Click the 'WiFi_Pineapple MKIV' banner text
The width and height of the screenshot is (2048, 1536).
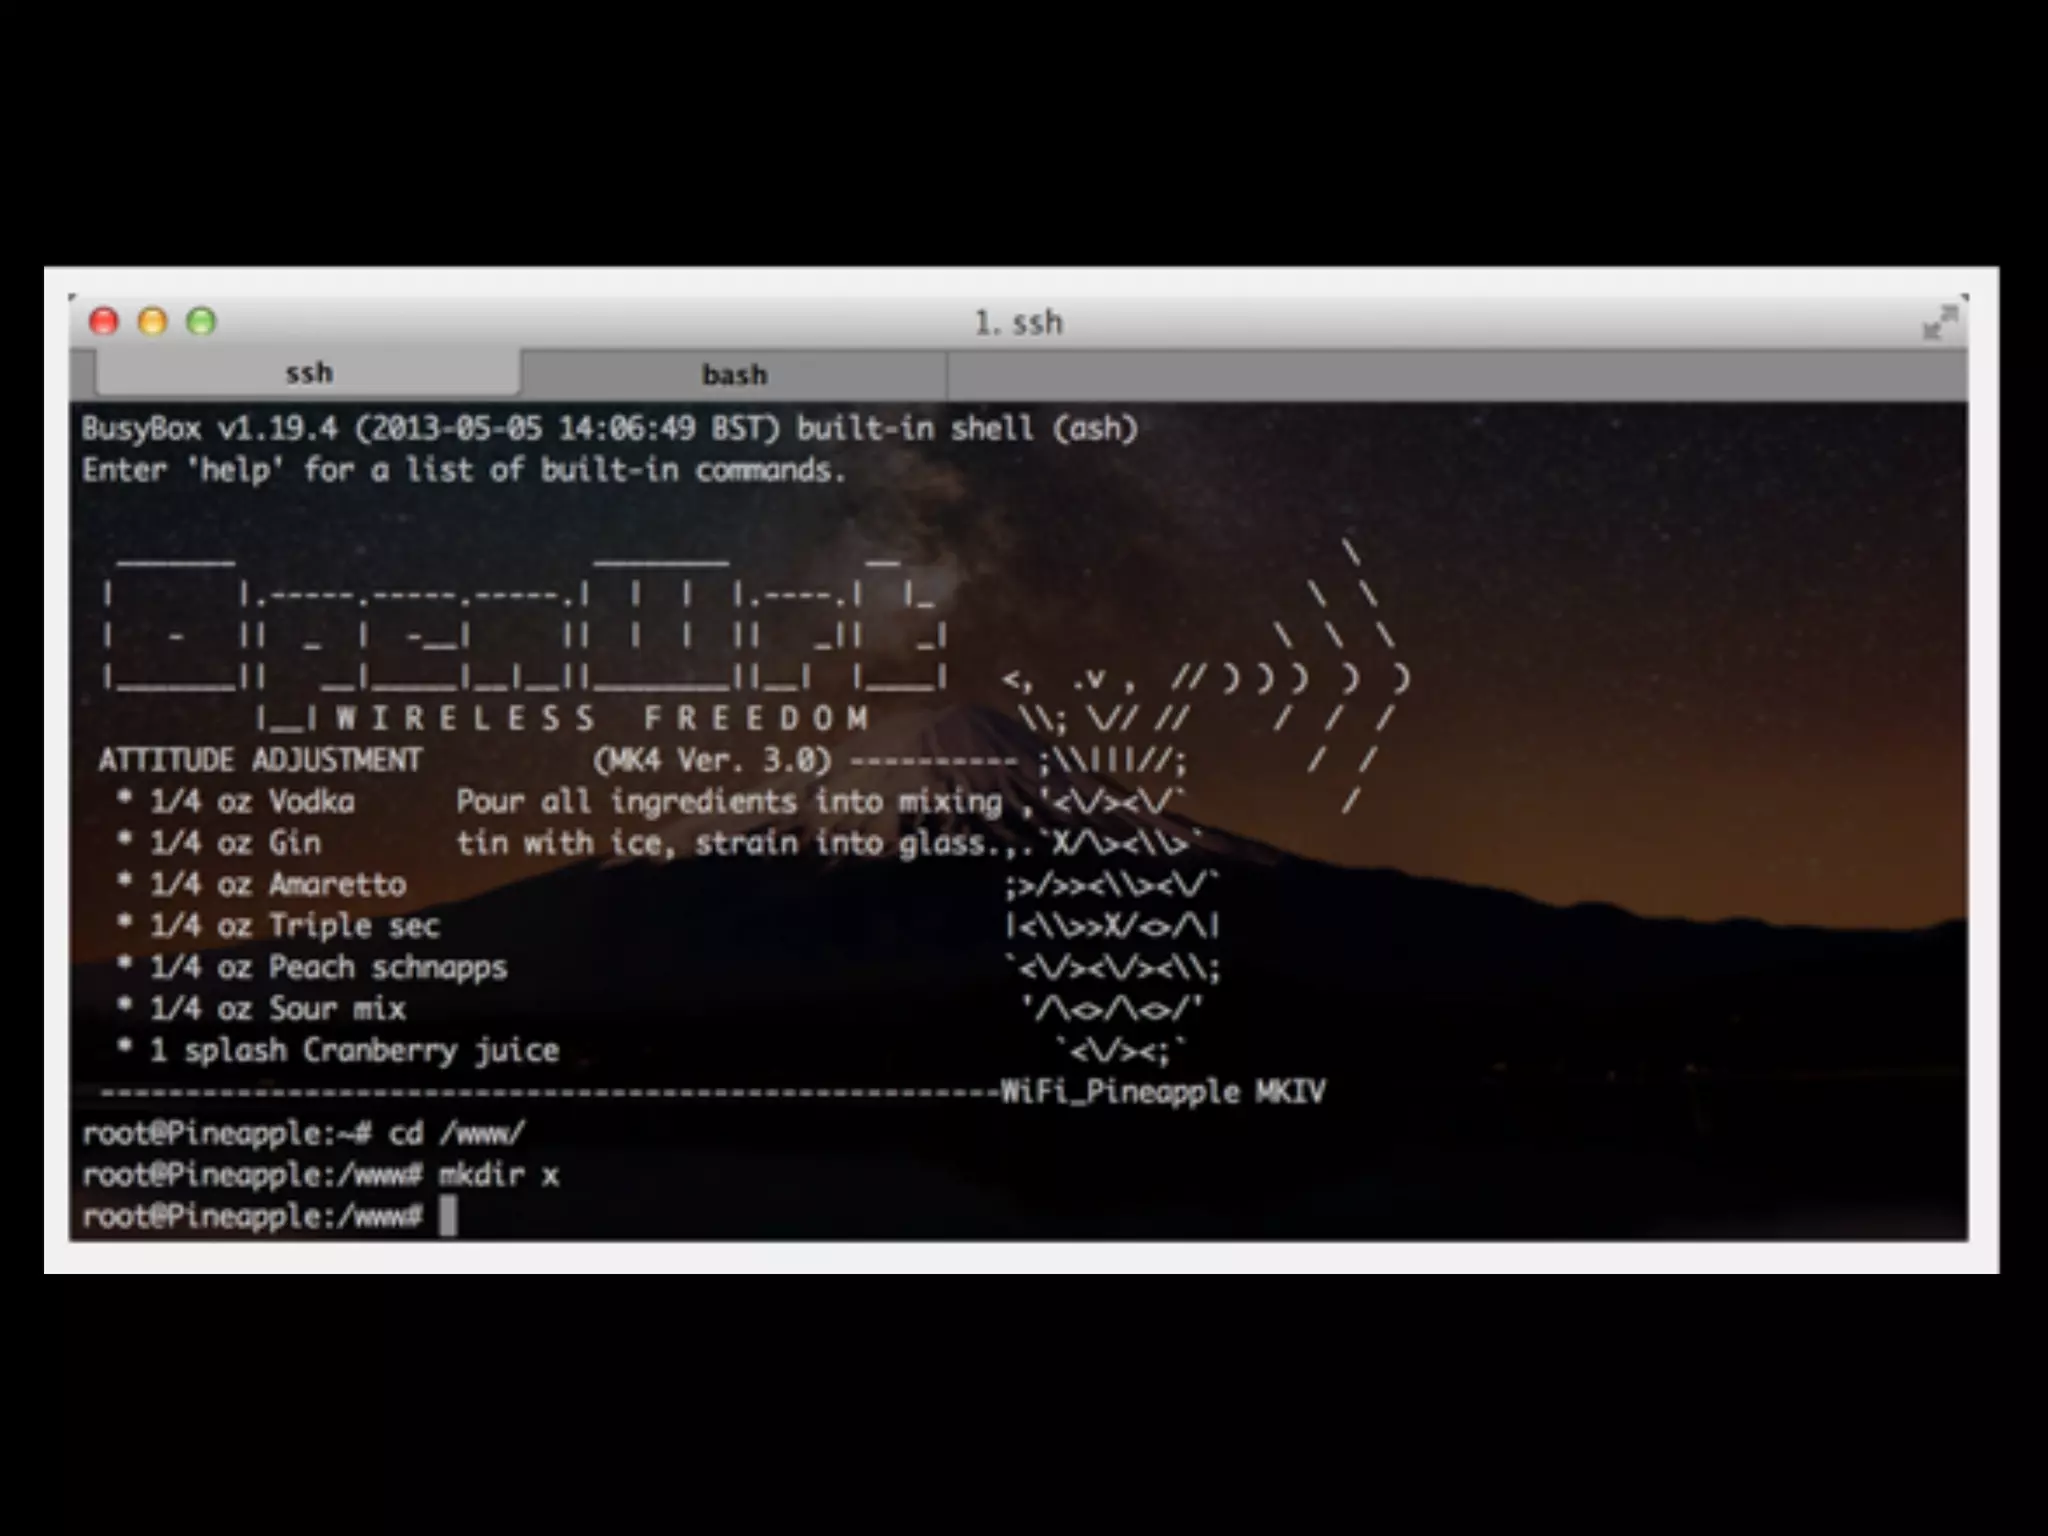[1163, 1091]
